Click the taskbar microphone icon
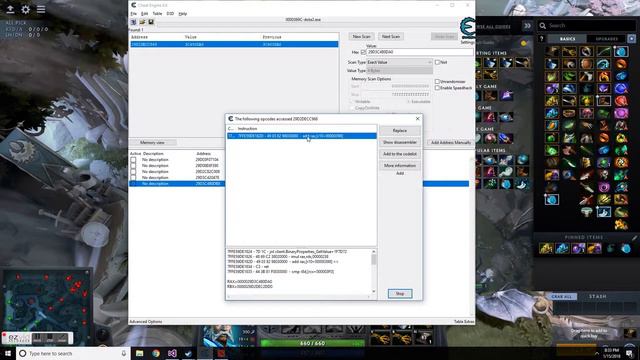The width and height of the screenshot is (640, 360). (124, 353)
